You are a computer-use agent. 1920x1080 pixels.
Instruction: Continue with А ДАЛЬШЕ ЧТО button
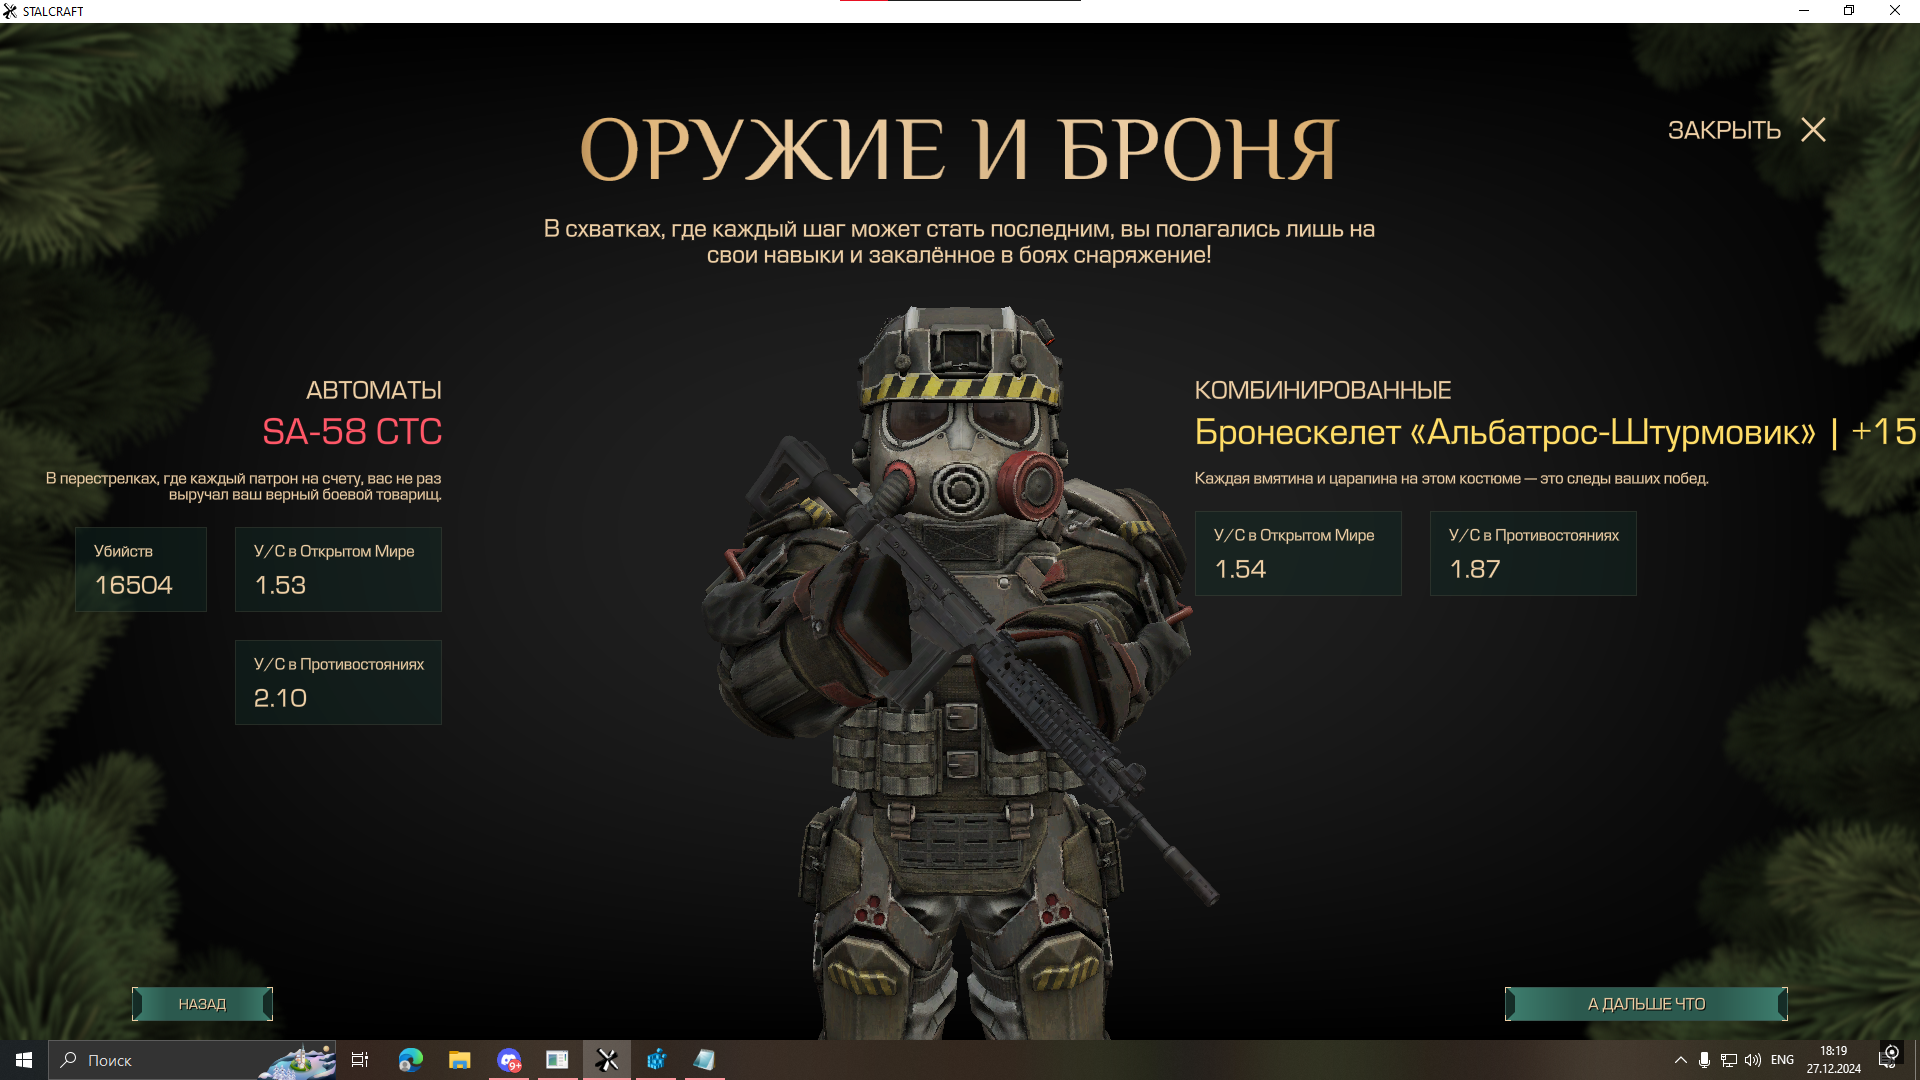pyautogui.click(x=1646, y=1004)
